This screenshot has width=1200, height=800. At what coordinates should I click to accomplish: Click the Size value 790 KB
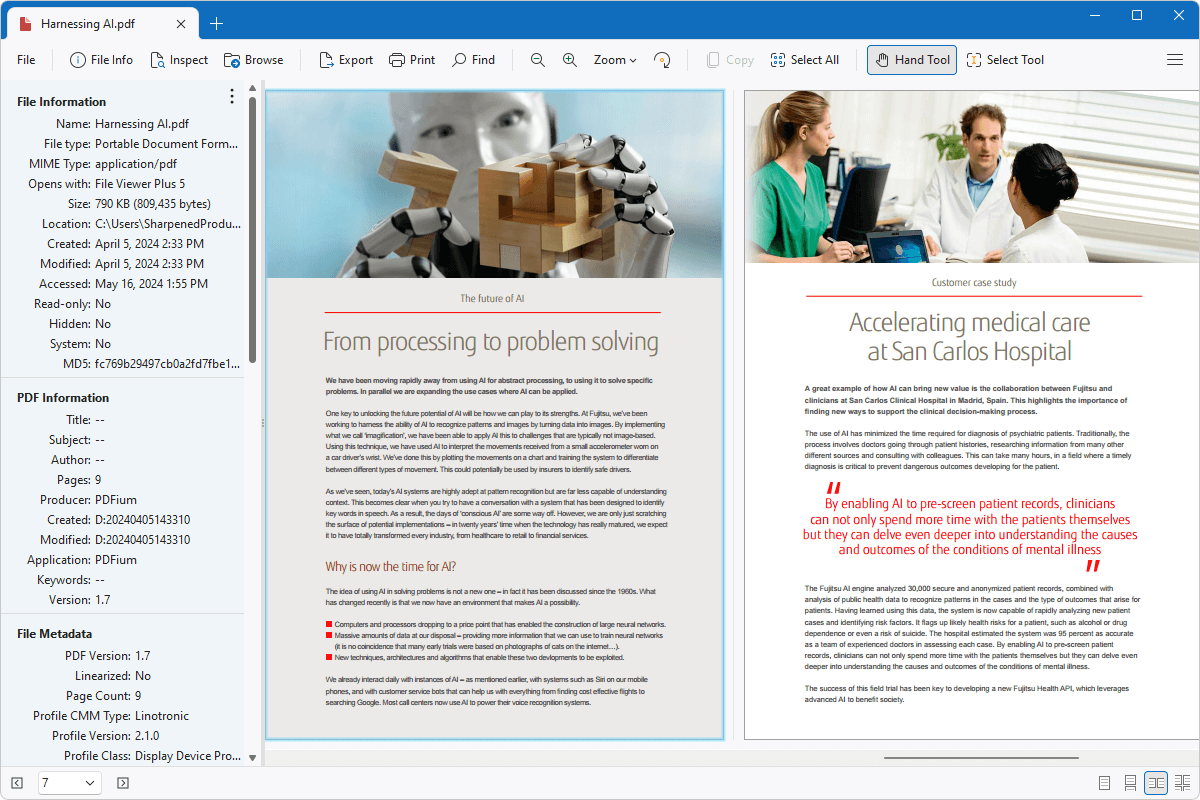152,204
